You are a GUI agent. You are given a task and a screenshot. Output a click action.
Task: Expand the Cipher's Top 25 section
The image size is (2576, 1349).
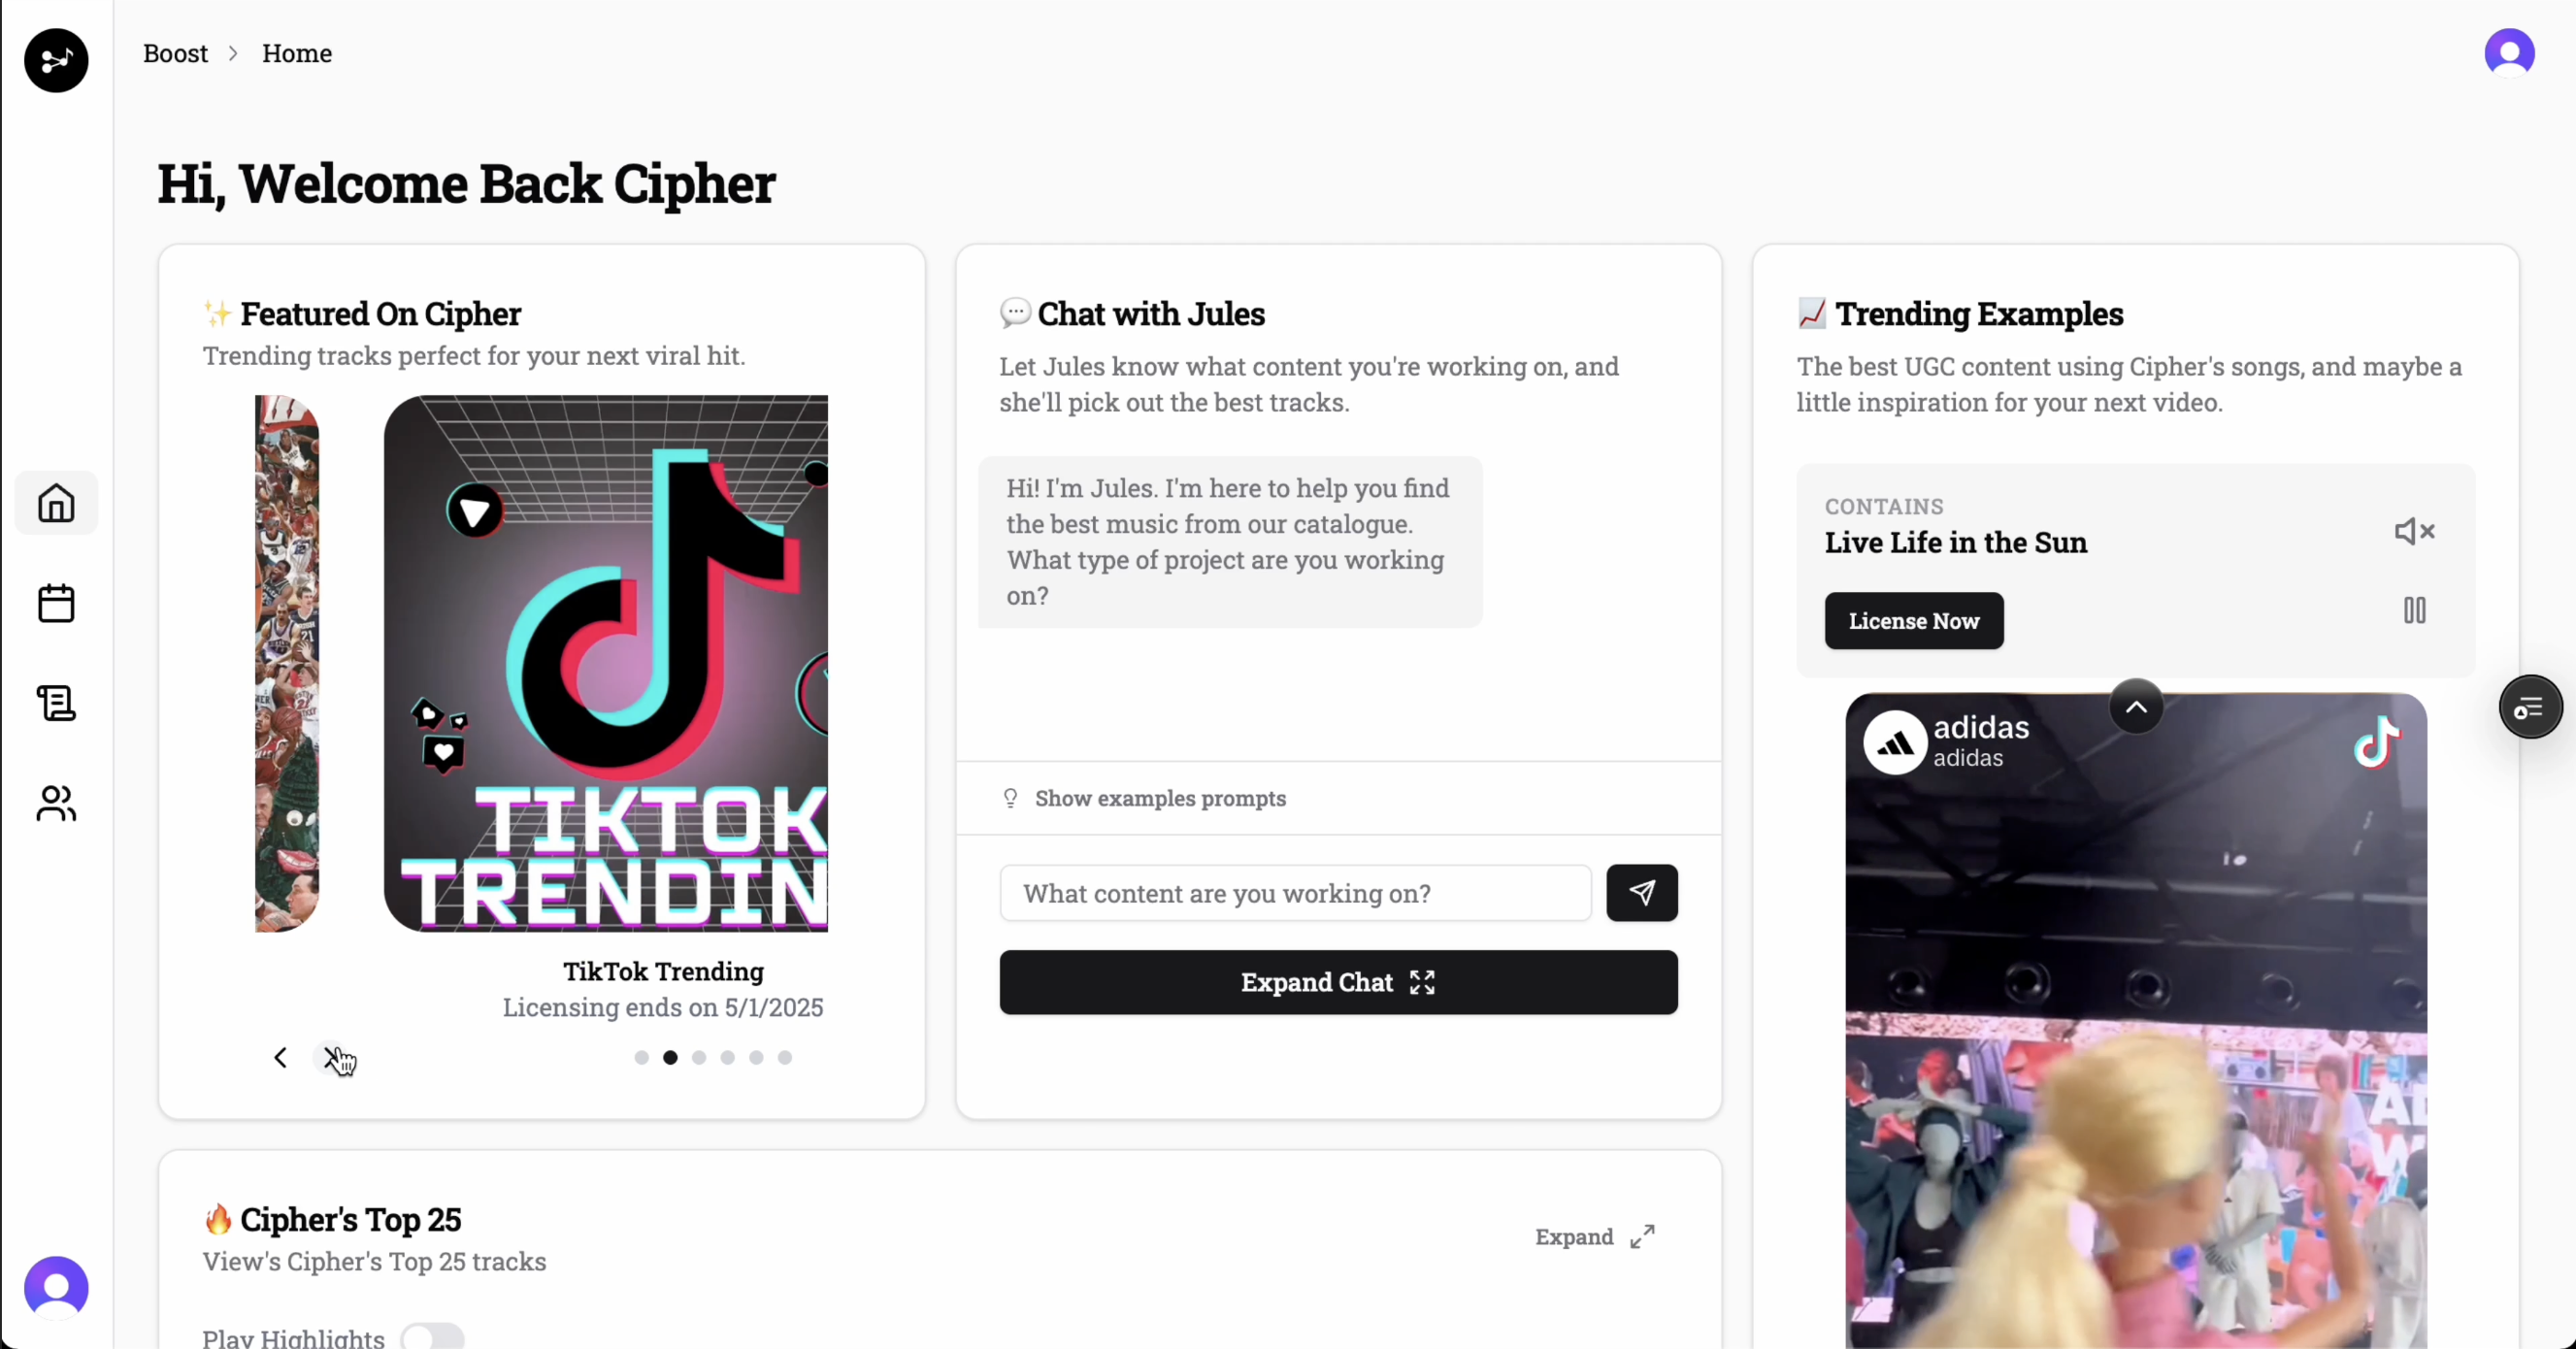coord(1595,1237)
